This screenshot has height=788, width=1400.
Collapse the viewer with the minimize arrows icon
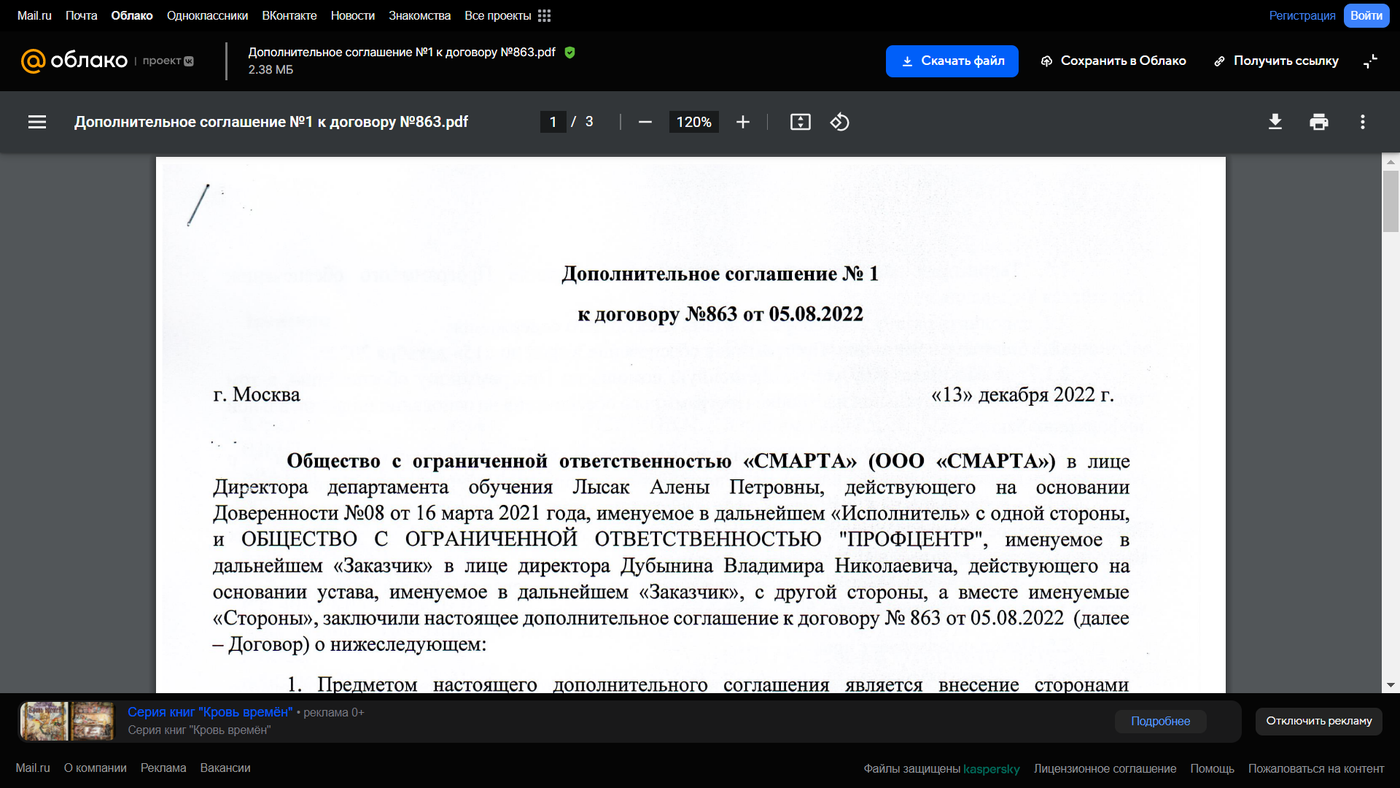pos(1370,61)
